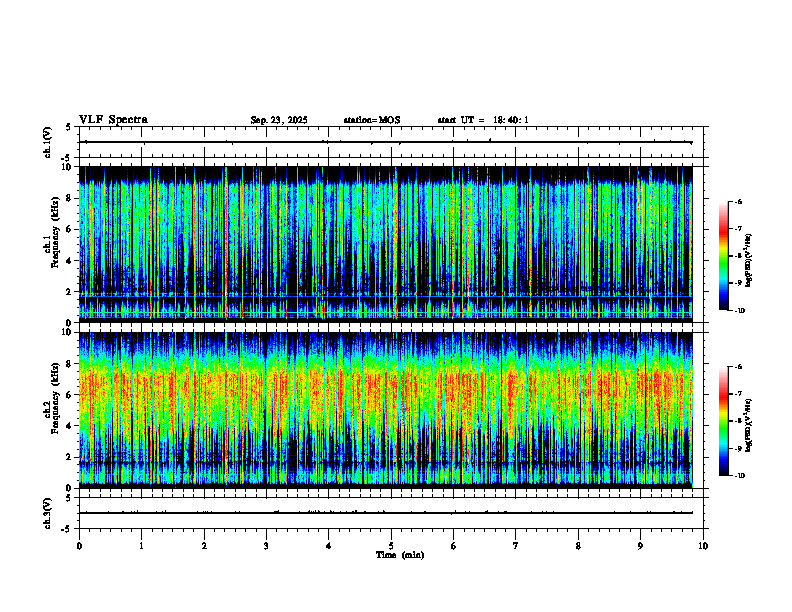Click the "-10" label on ch.1 color bar
The image size is (792, 612).
[x=739, y=311]
